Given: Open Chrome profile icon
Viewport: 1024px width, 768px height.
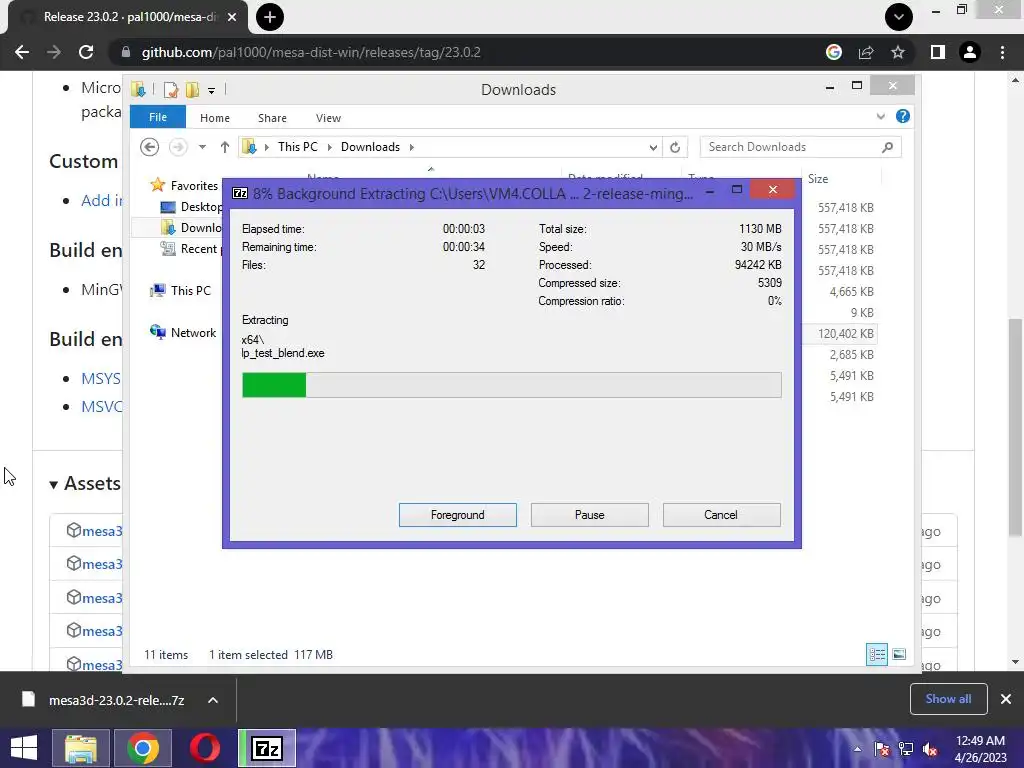Looking at the screenshot, I should coord(970,52).
